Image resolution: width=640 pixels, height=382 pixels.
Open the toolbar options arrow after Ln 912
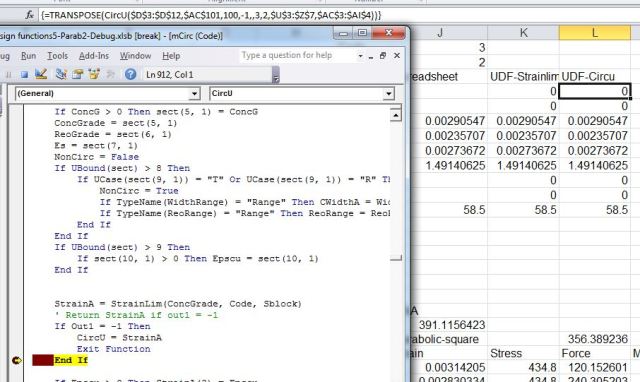(276, 75)
